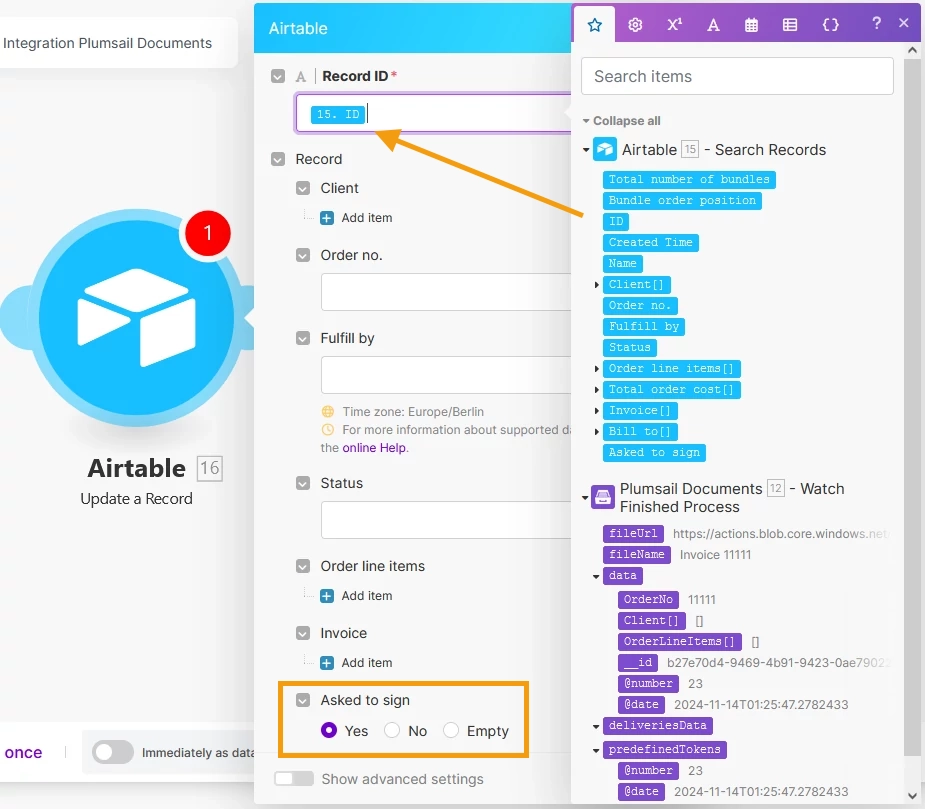925x809 pixels.
Task: Open the starred items tab
Action: pos(595,25)
